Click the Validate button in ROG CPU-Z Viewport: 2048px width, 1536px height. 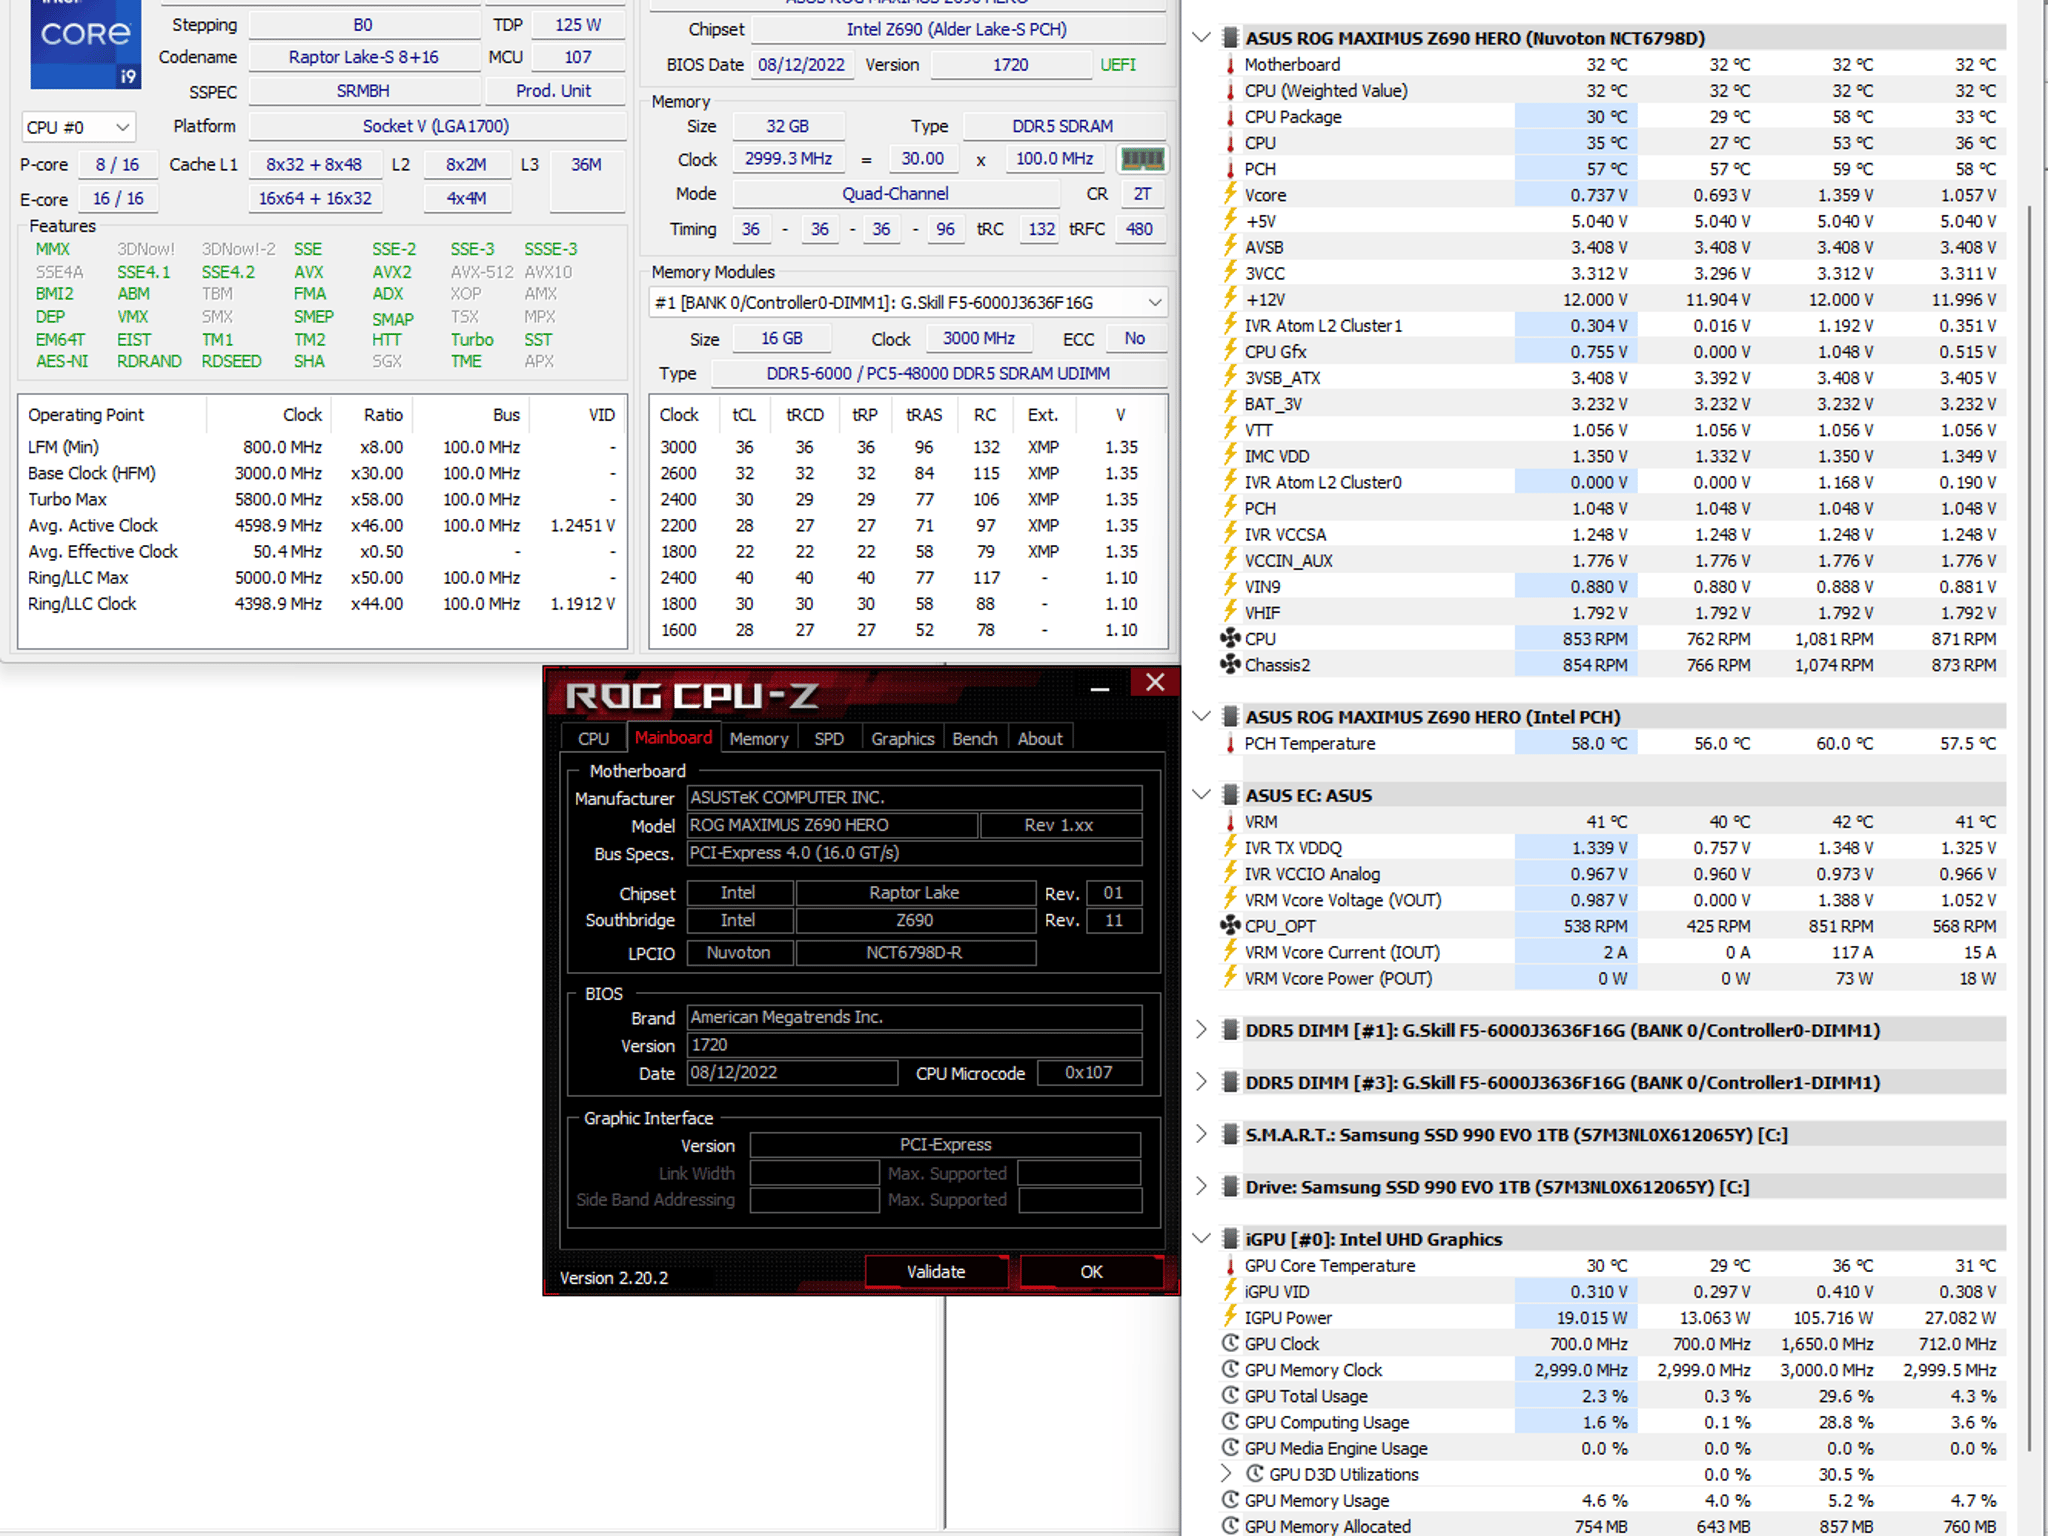coord(936,1271)
